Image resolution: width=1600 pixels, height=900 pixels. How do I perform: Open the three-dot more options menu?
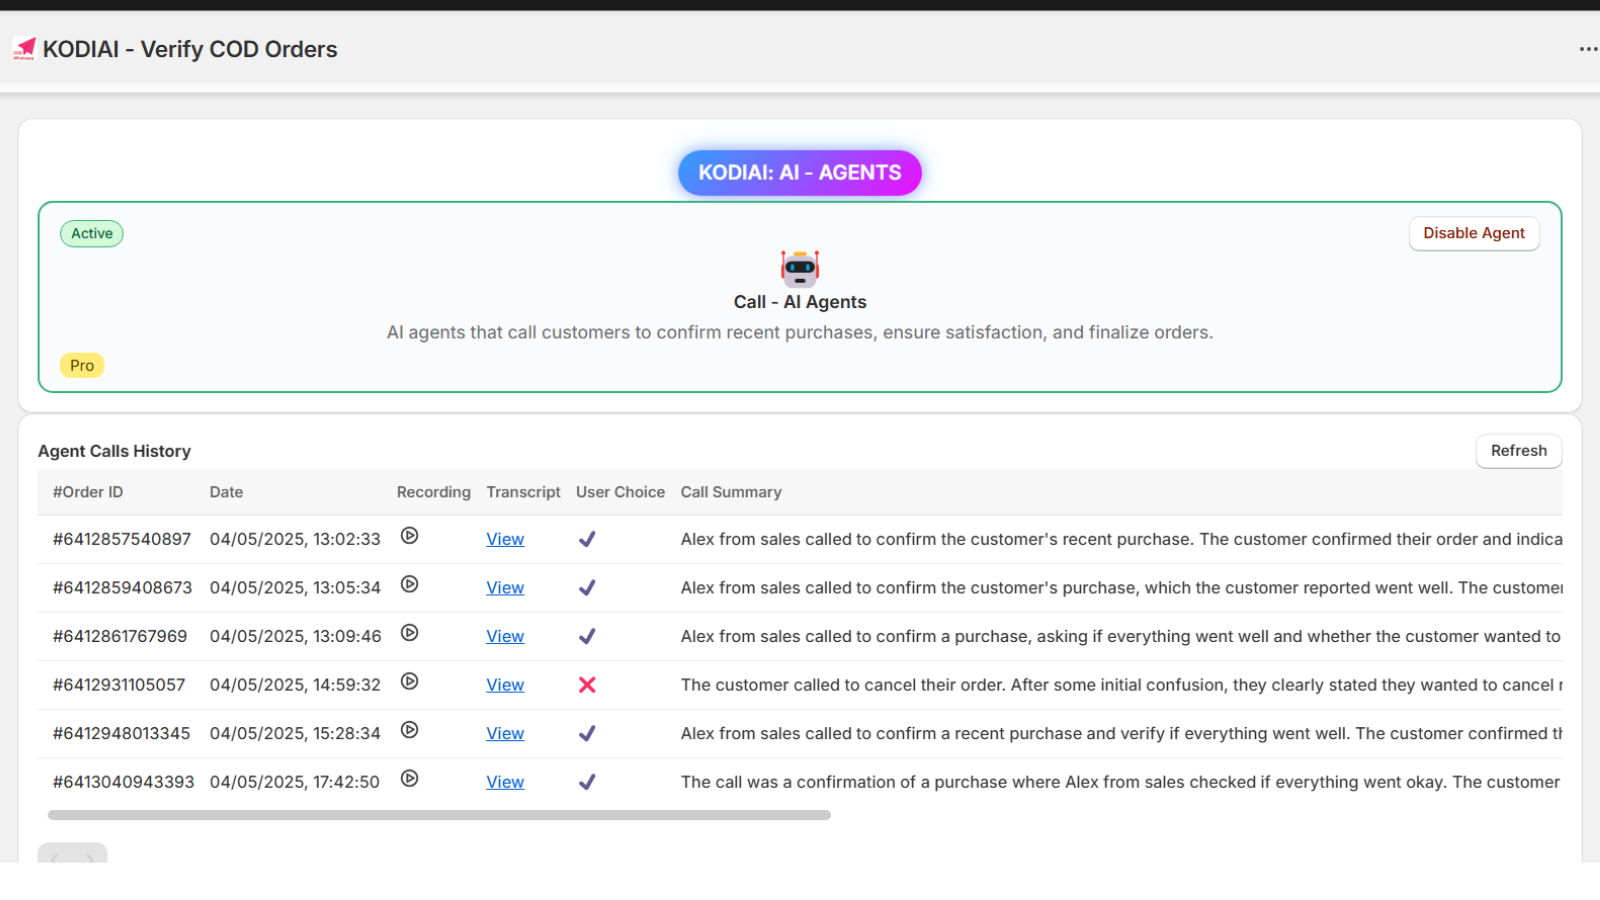[x=1588, y=49]
